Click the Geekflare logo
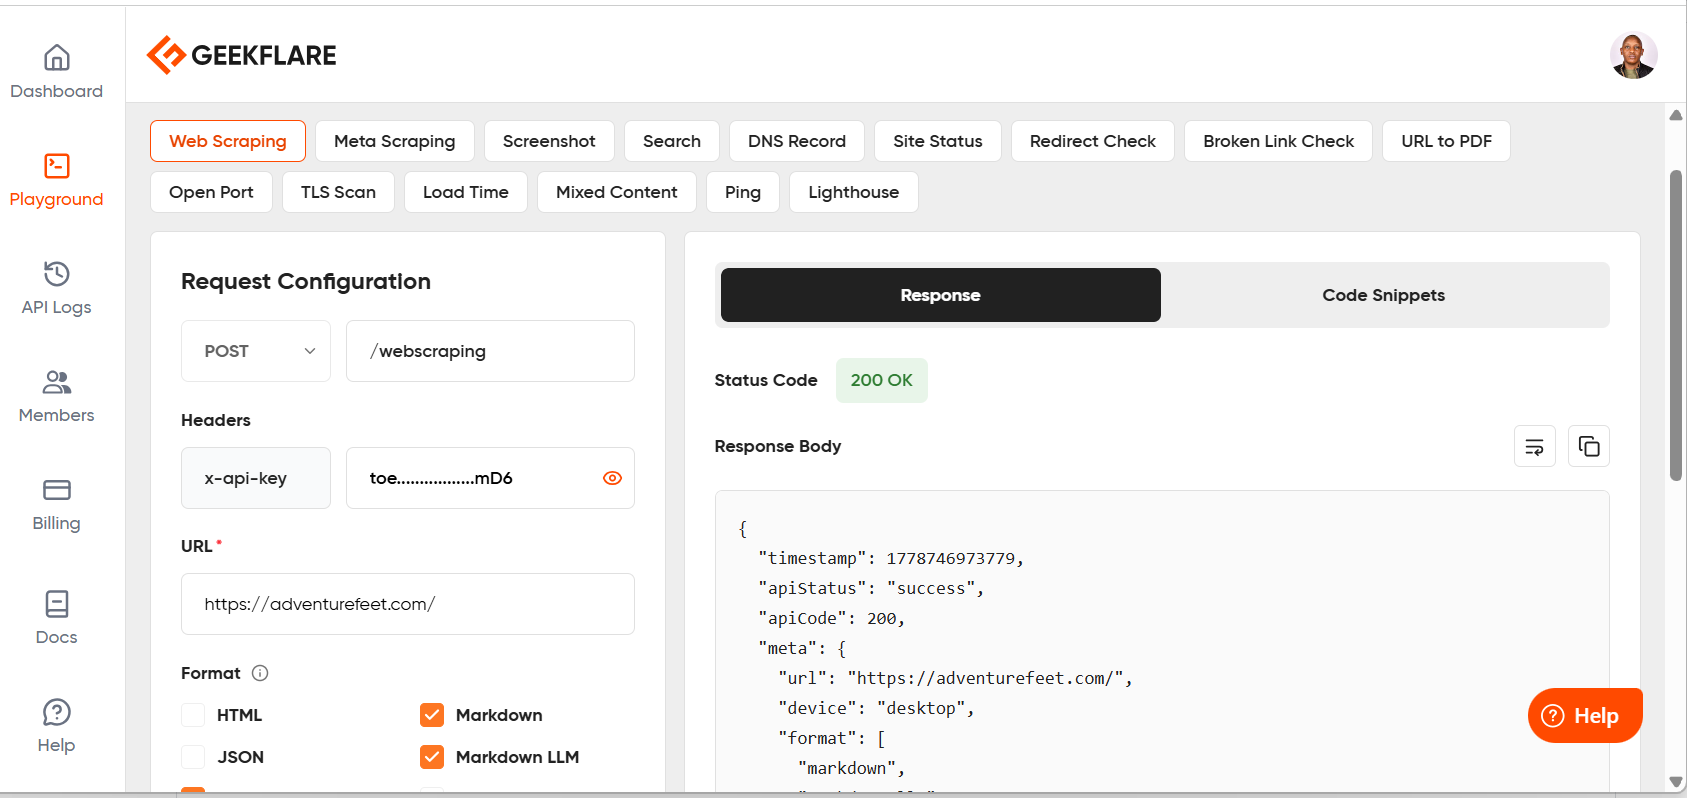Image resolution: width=1687 pixels, height=798 pixels. click(x=241, y=55)
